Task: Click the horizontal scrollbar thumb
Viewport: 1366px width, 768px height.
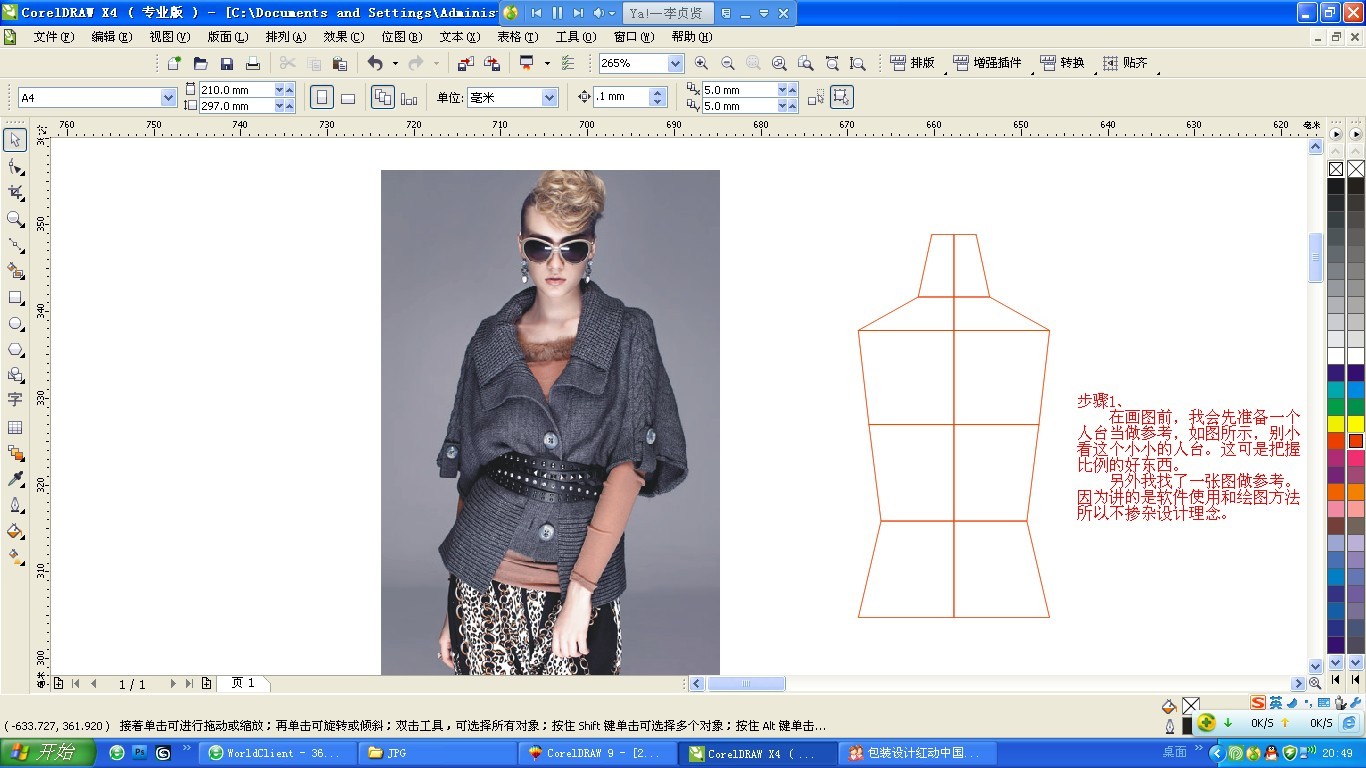Action: (x=747, y=684)
